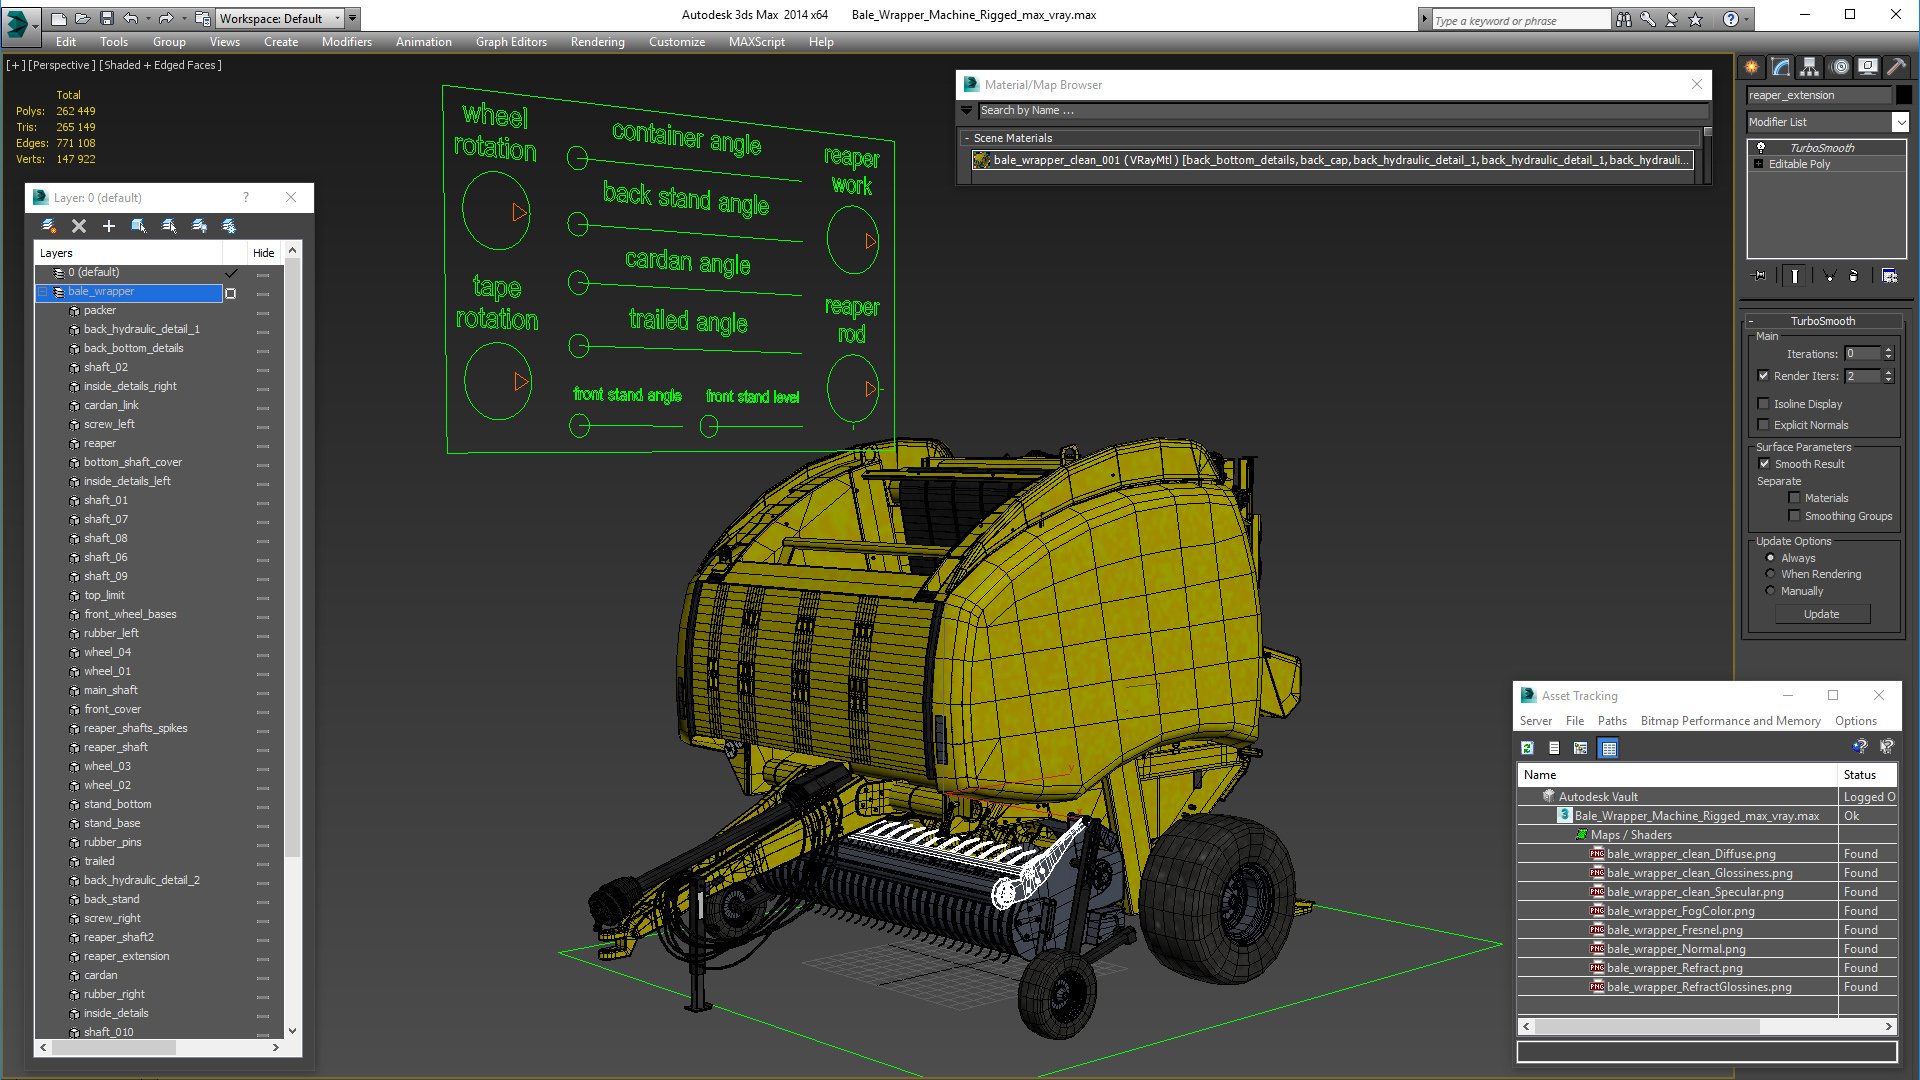This screenshot has height=1080, width=1920.
Task: Click the Subscription Center key icon
Action: 1648,19
